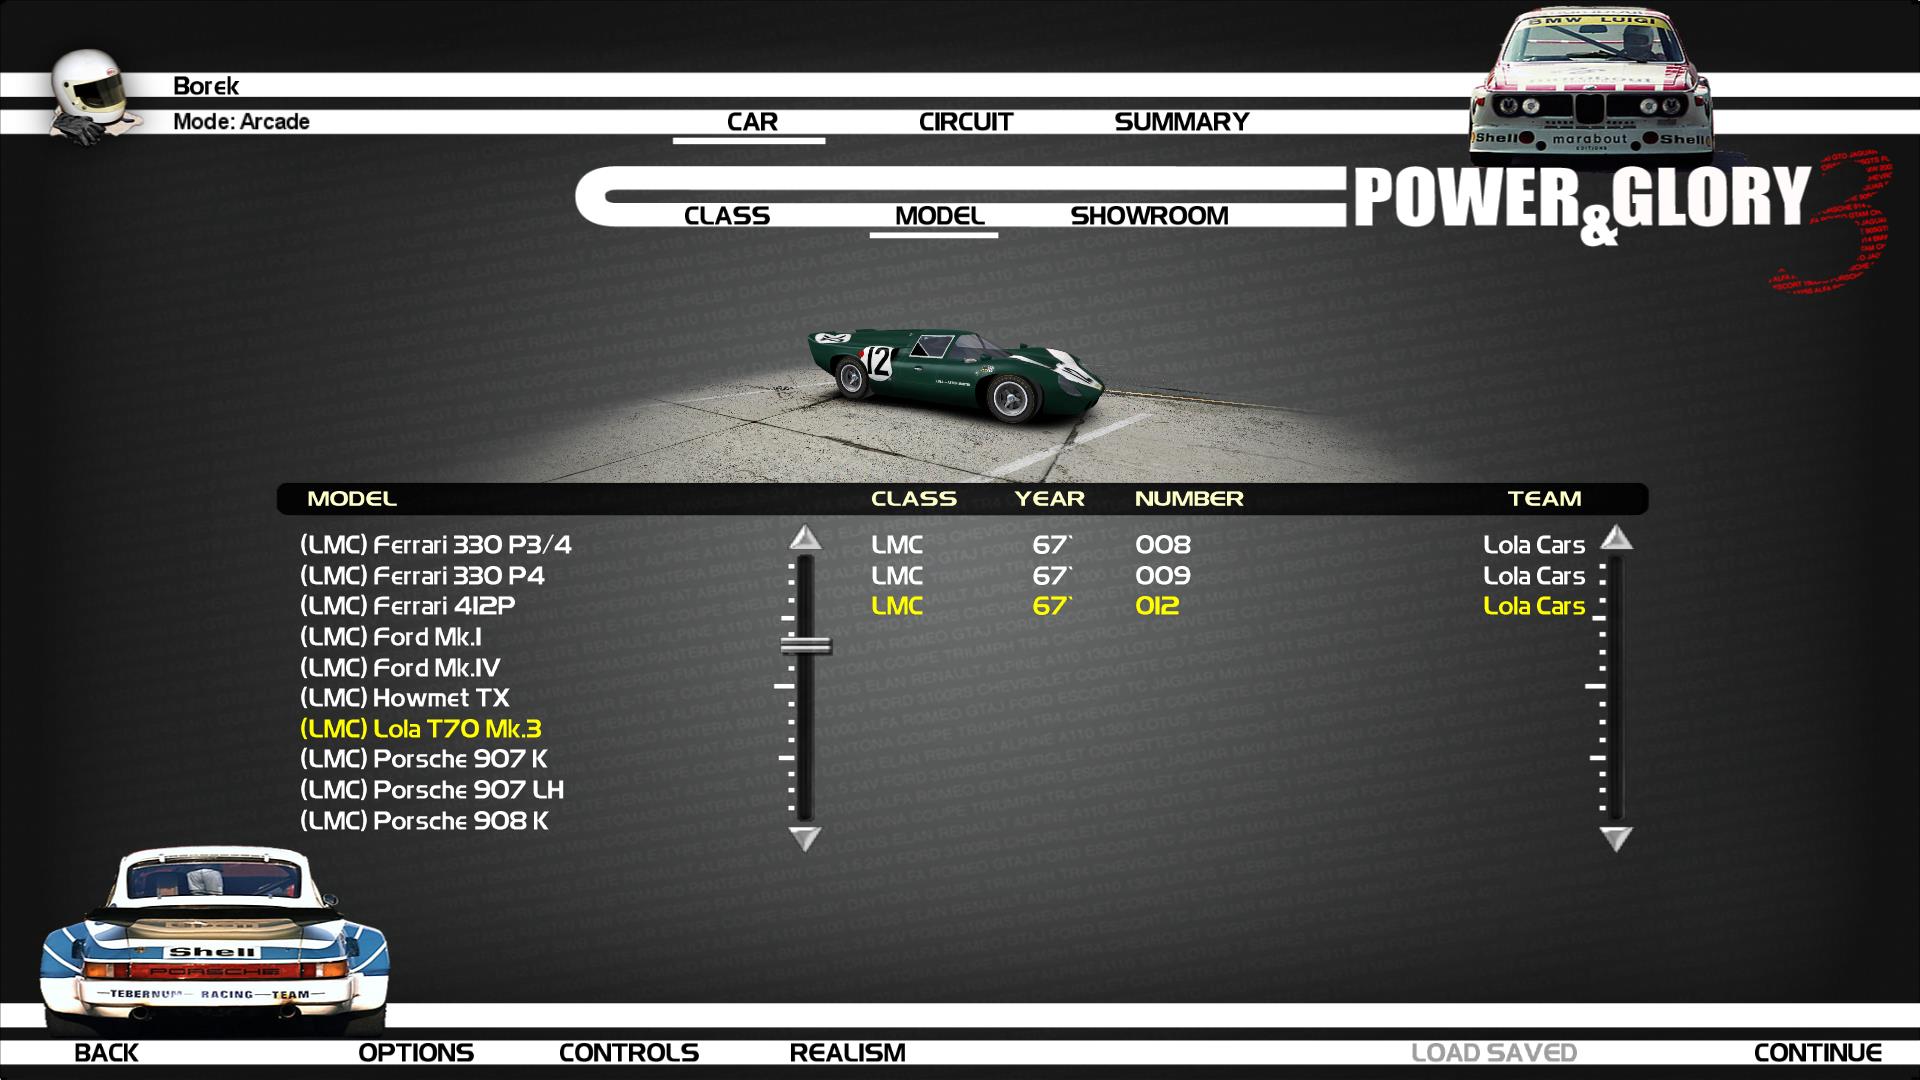Click the driver name Borek
Viewport: 1920px width, 1080px height.
[x=206, y=86]
